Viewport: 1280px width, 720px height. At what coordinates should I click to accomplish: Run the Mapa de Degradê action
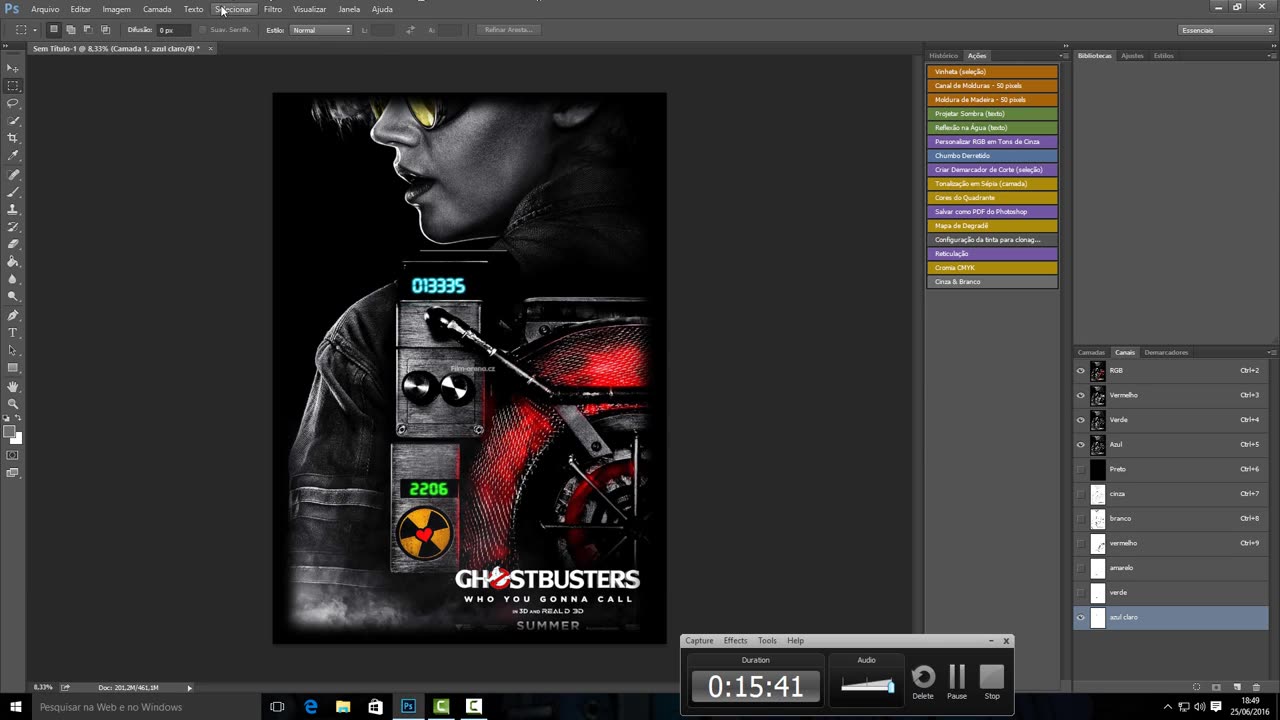(x=992, y=226)
